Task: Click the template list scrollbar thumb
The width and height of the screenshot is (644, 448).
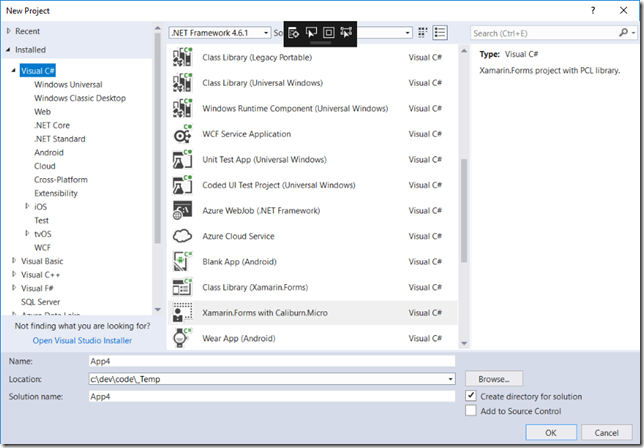Action: coord(464,210)
